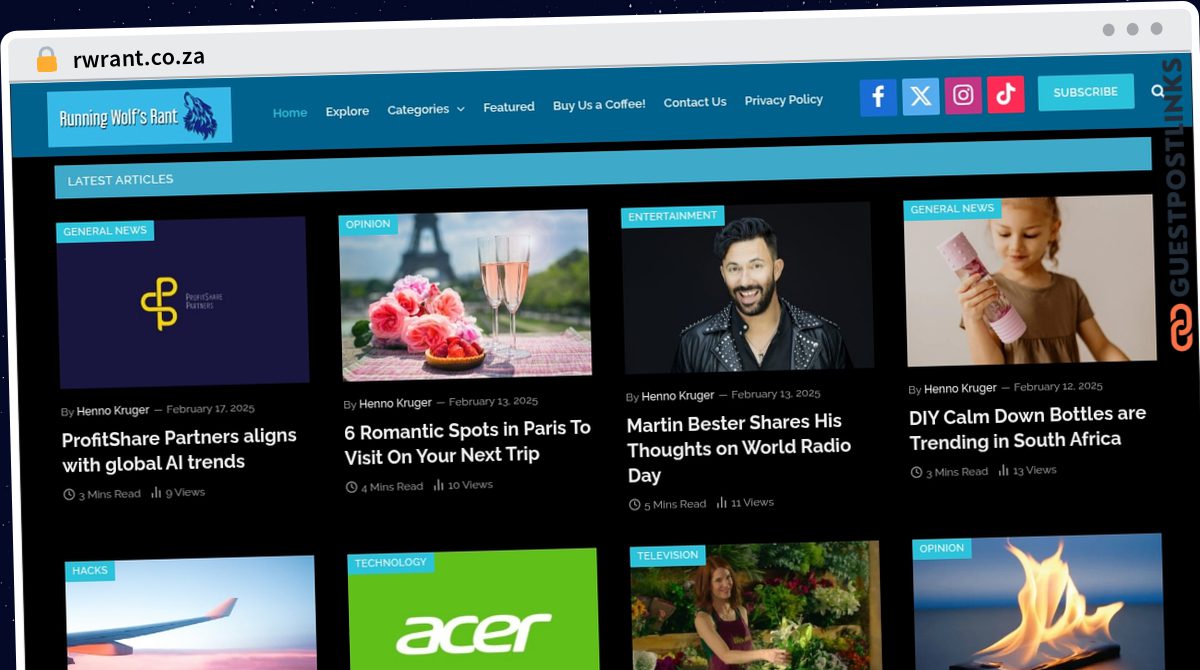The width and height of the screenshot is (1200, 670).
Task: Open 'Martin Bester Shares His Thoughts' headline
Action: pyautogui.click(x=739, y=448)
